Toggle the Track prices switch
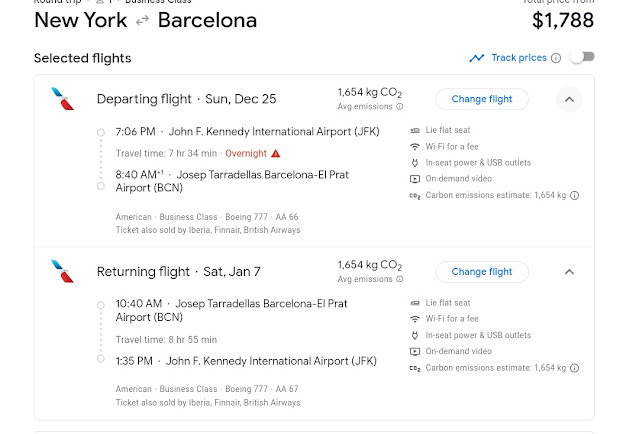 click(581, 58)
